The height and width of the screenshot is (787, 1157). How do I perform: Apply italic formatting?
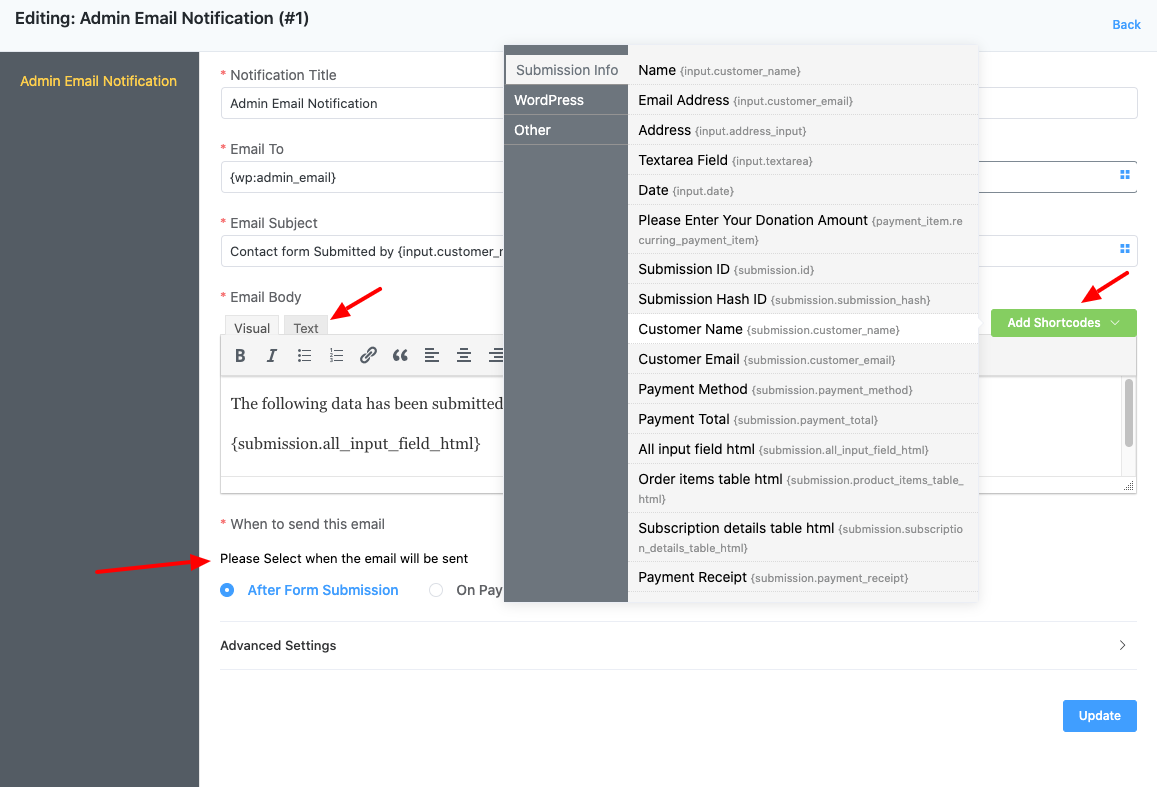[x=272, y=355]
